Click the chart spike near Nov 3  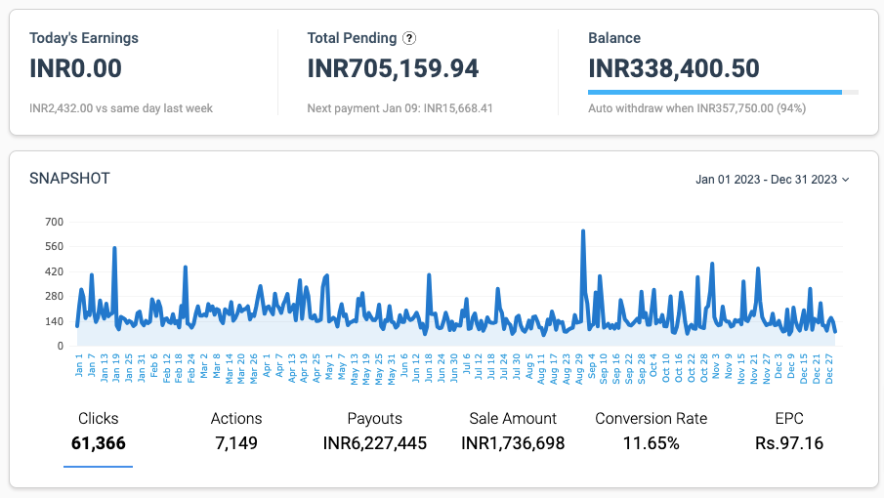[712, 265]
